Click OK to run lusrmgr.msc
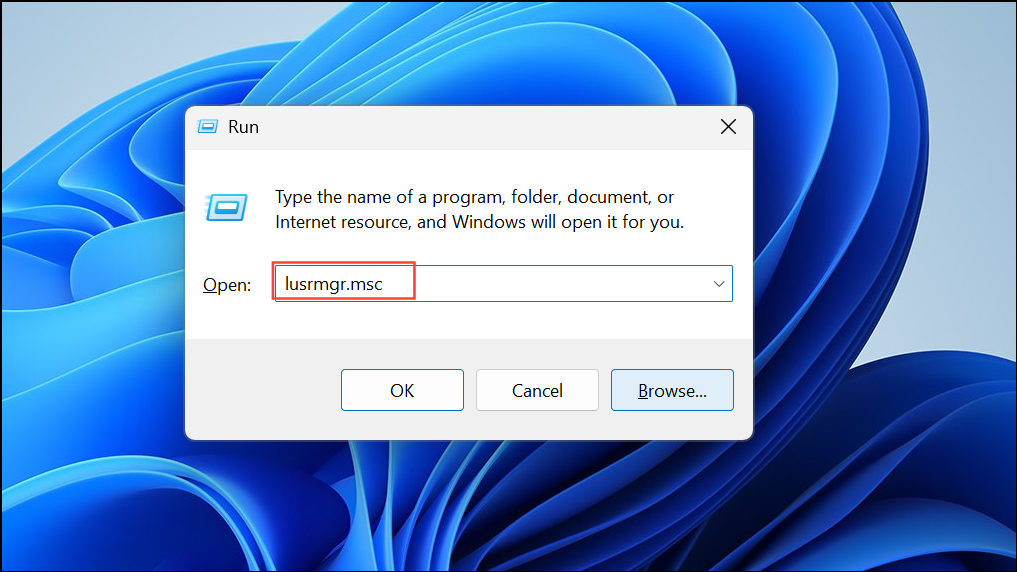This screenshot has height=572, width=1017. [402, 390]
